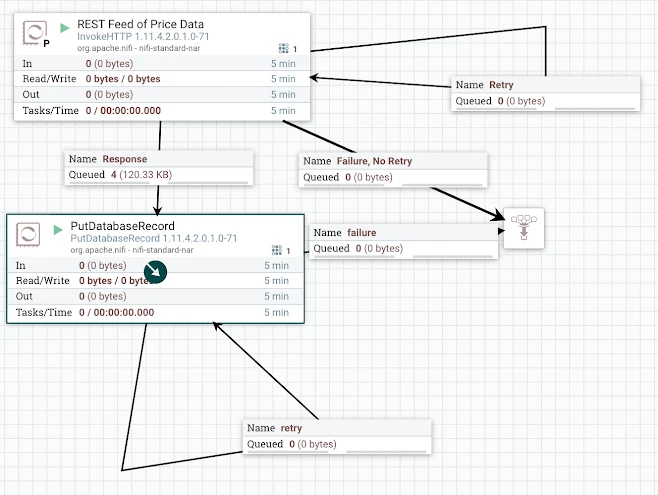The width and height of the screenshot is (658, 495).
Task: Click the In row of REST Feed processor
Action: tap(162, 63)
